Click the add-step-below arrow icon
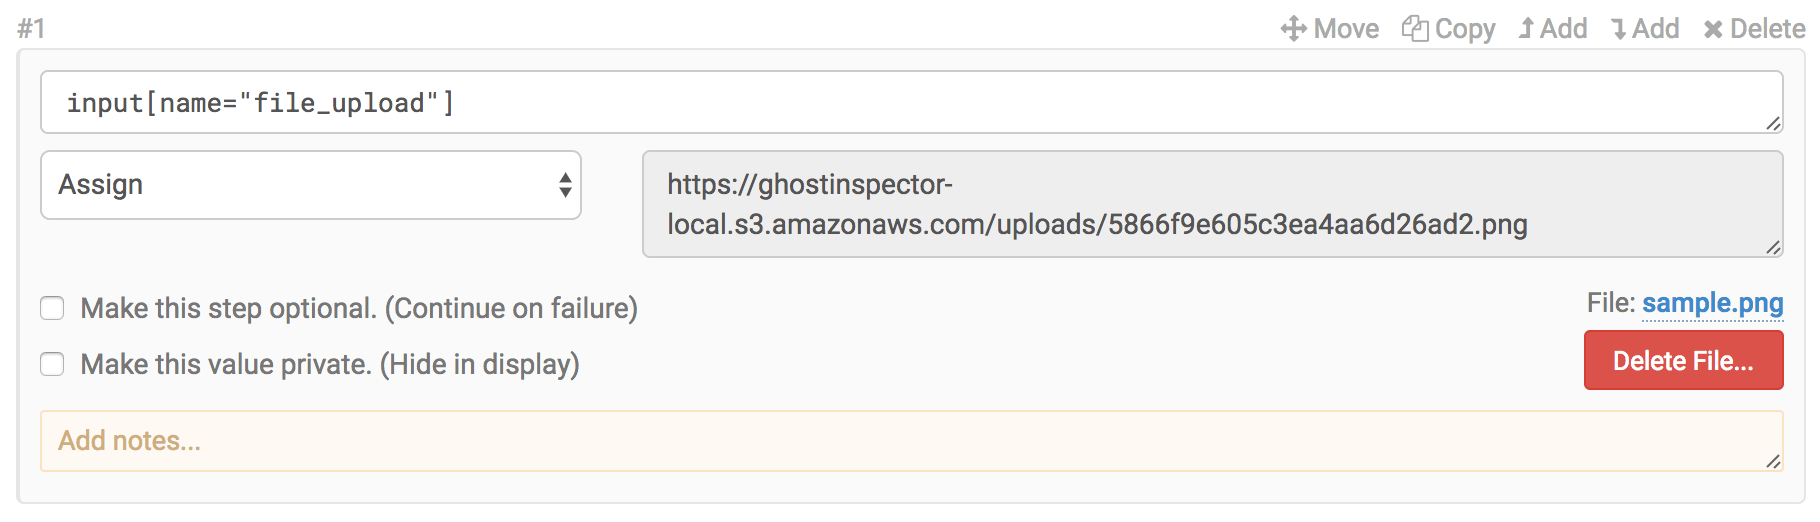This screenshot has height=522, width=1820. click(x=1618, y=29)
